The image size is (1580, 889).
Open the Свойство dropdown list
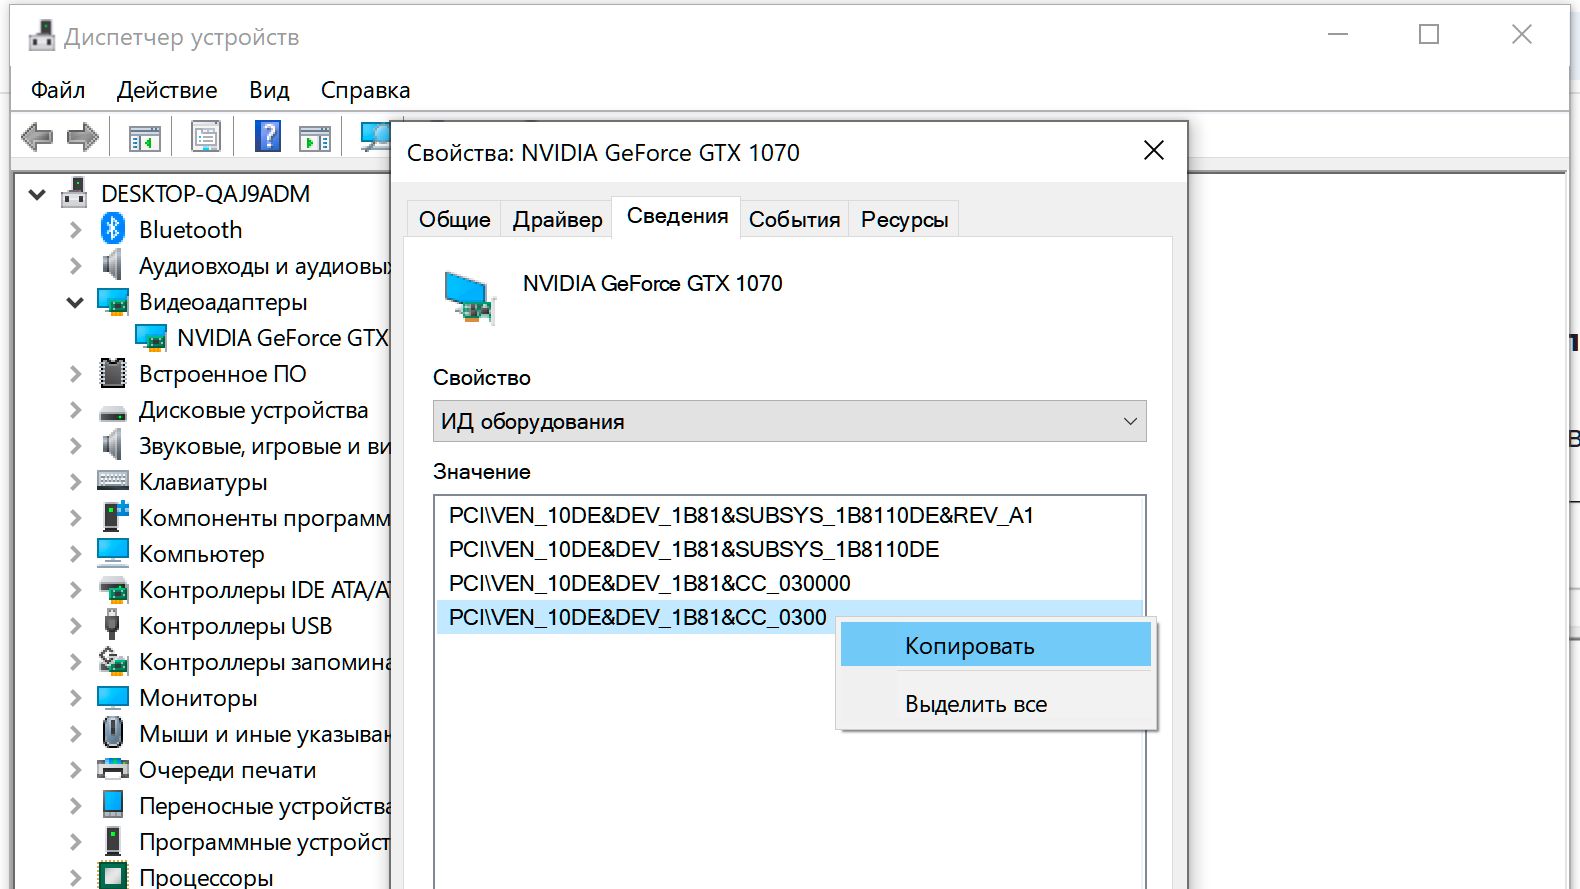789,422
